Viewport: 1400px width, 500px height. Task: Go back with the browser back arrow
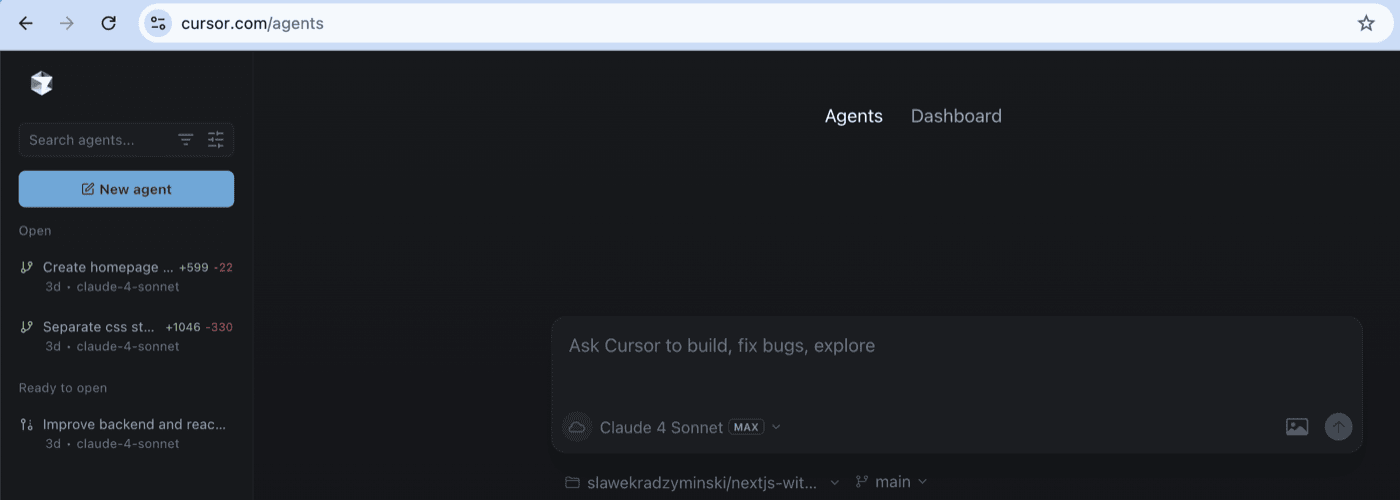(26, 23)
